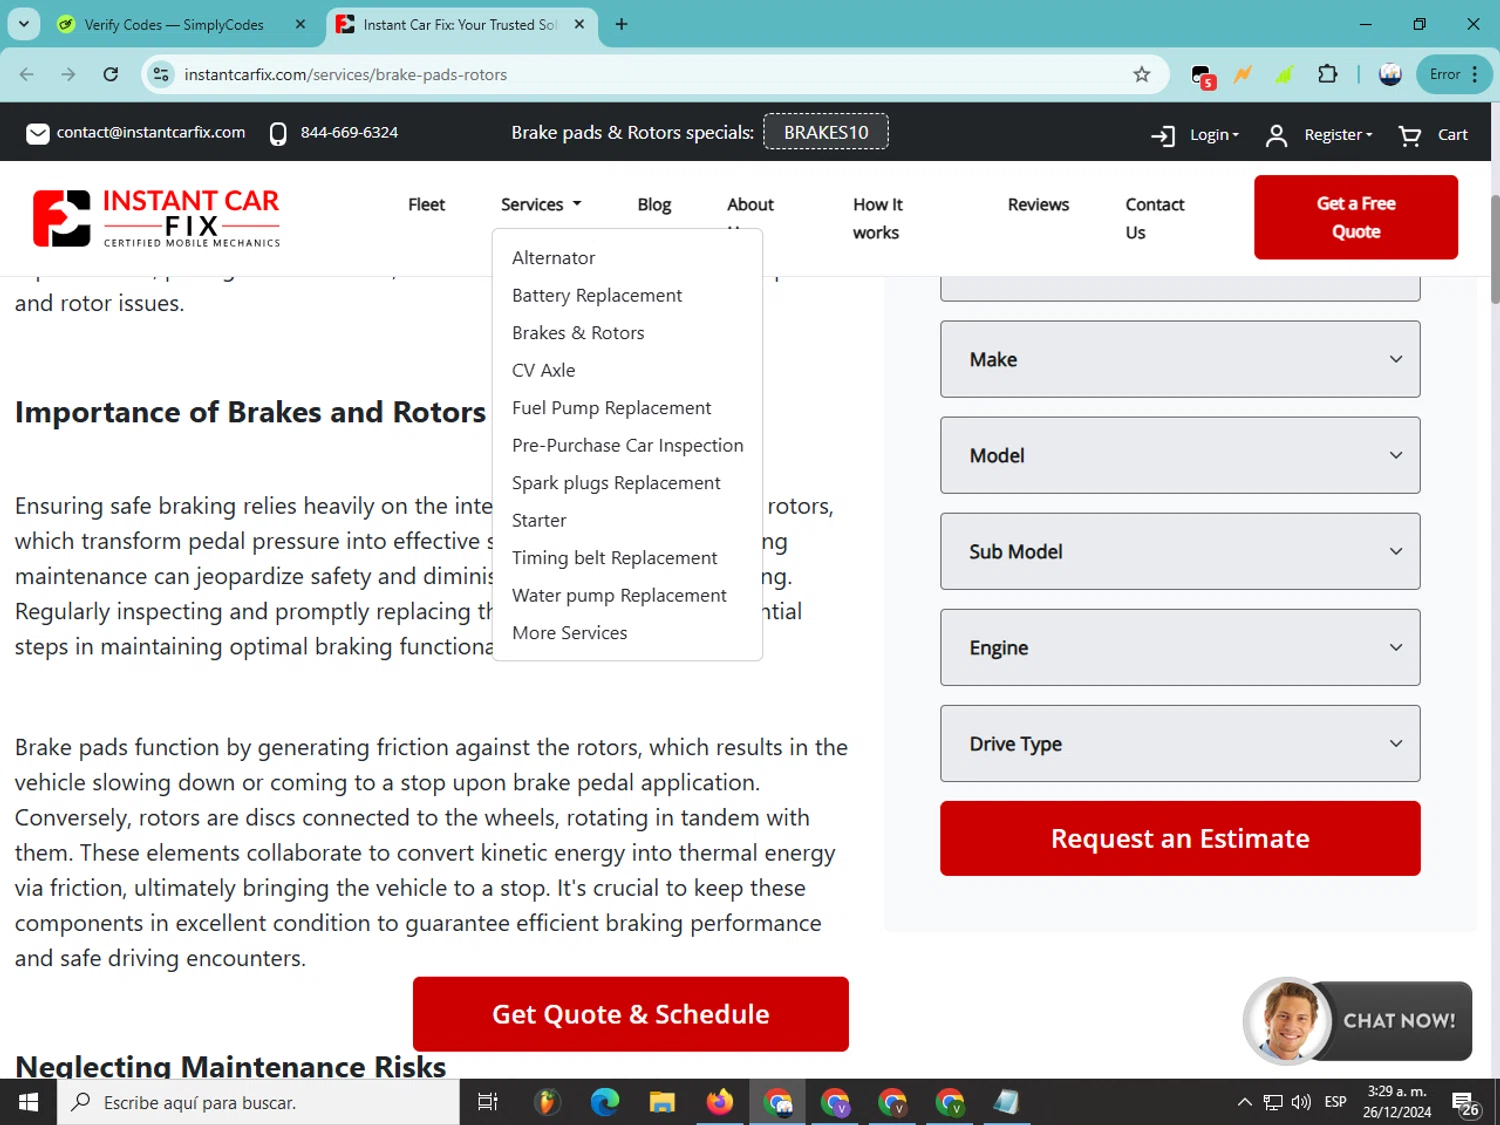The image size is (1500, 1125).
Task: Open Task View on the taskbar
Action: pyautogui.click(x=488, y=1102)
